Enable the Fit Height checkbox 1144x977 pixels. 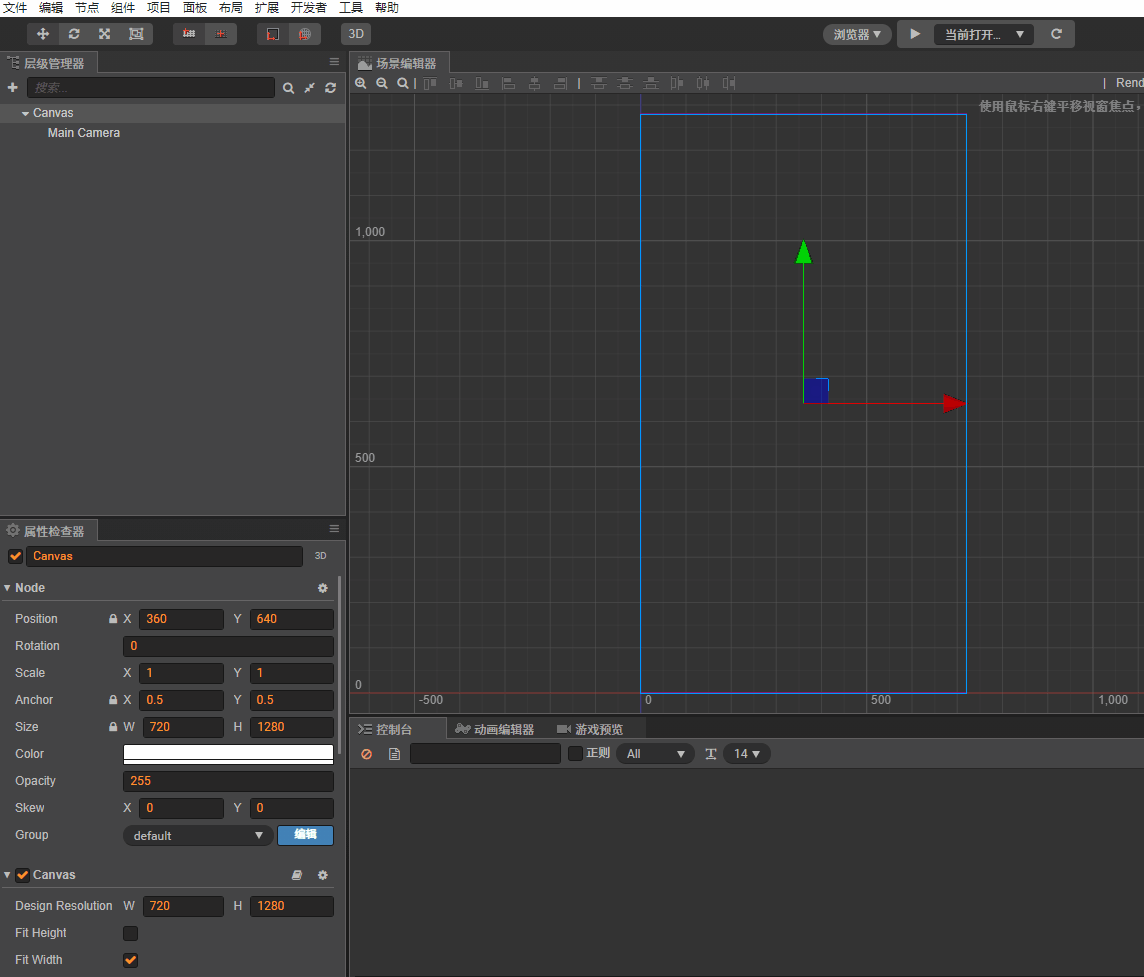pos(130,933)
